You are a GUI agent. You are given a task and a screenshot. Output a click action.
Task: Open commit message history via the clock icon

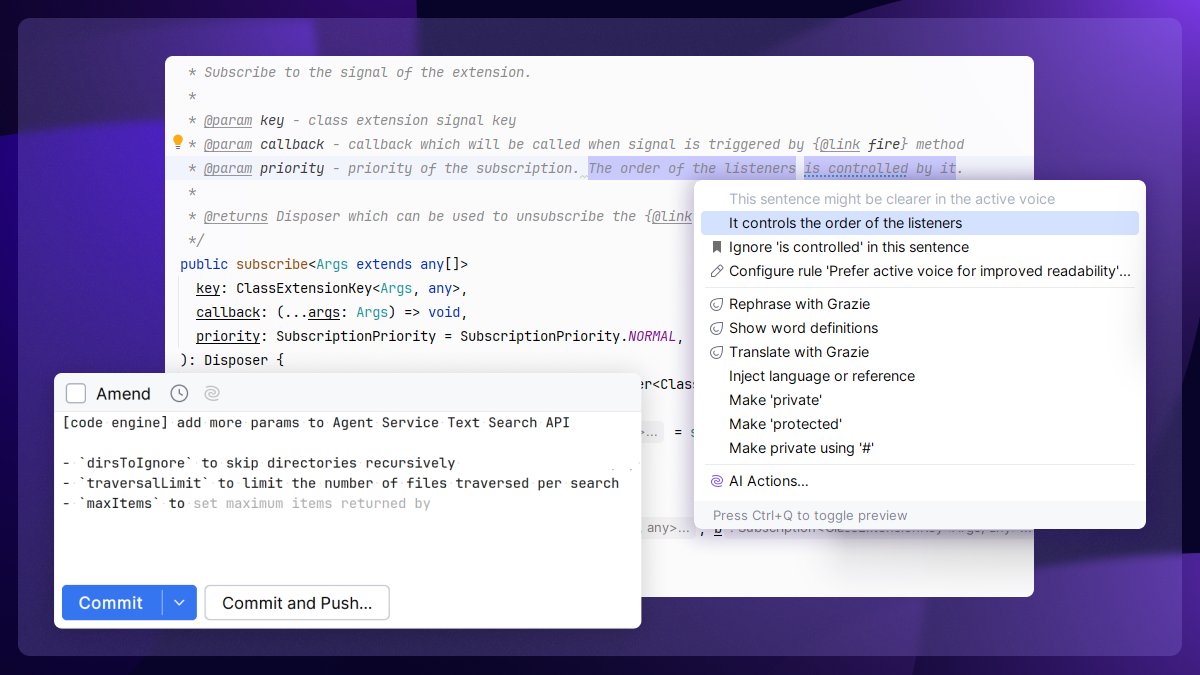click(179, 393)
